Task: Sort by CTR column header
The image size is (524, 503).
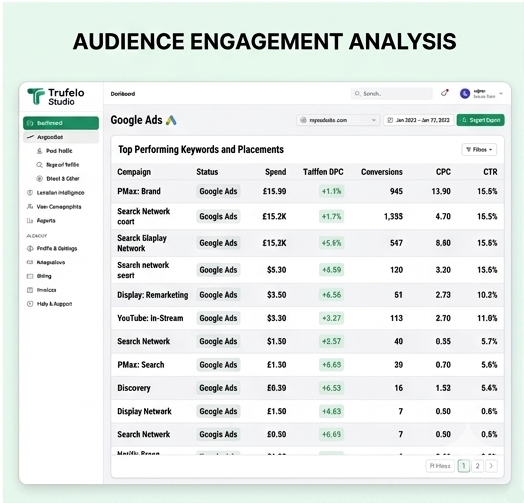Action: pyautogui.click(x=490, y=172)
